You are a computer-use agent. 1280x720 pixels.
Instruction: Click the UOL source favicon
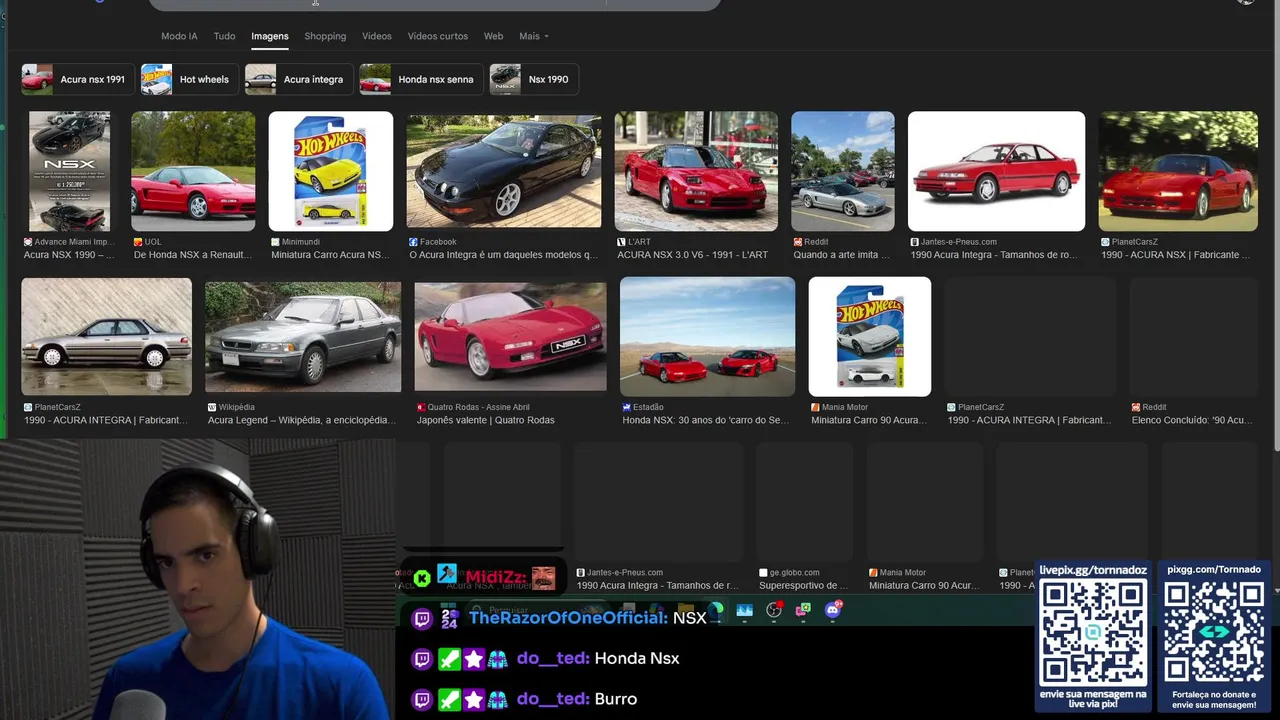(x=138, y=242)
